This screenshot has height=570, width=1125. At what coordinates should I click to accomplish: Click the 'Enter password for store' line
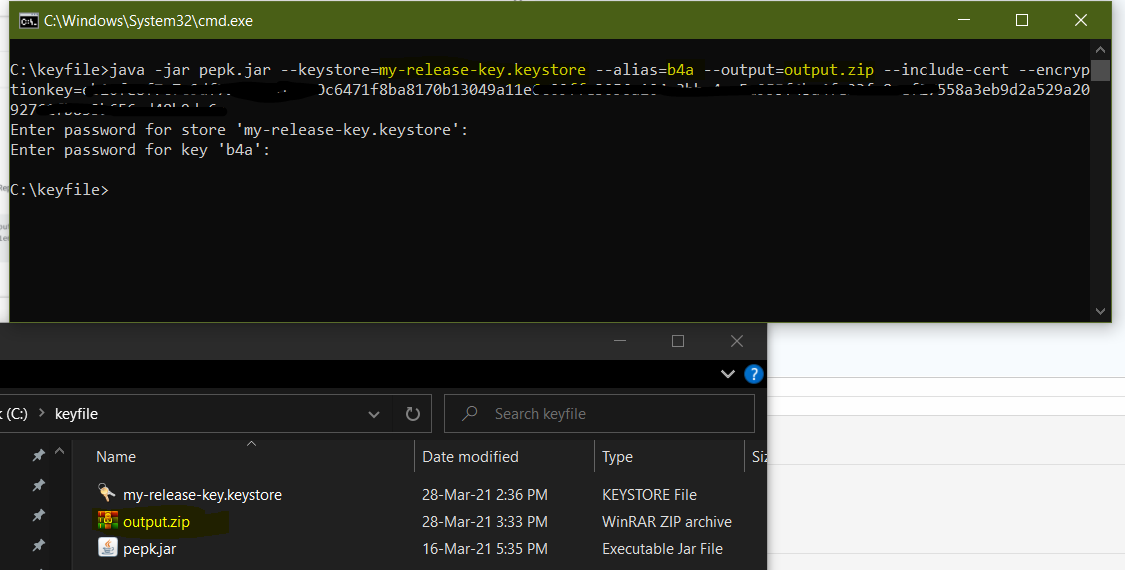click(239, 130)
